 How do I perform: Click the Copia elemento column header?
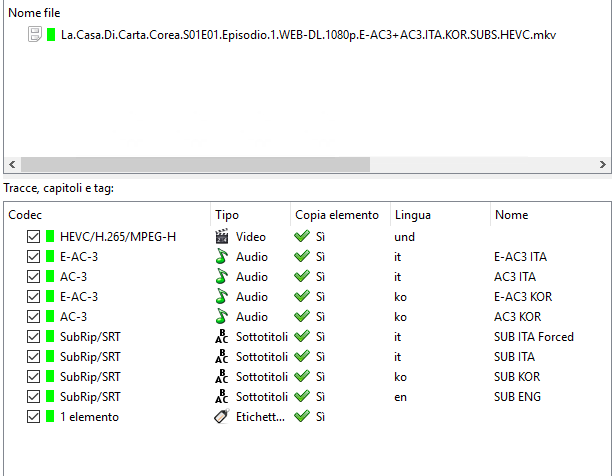point(340,215)
